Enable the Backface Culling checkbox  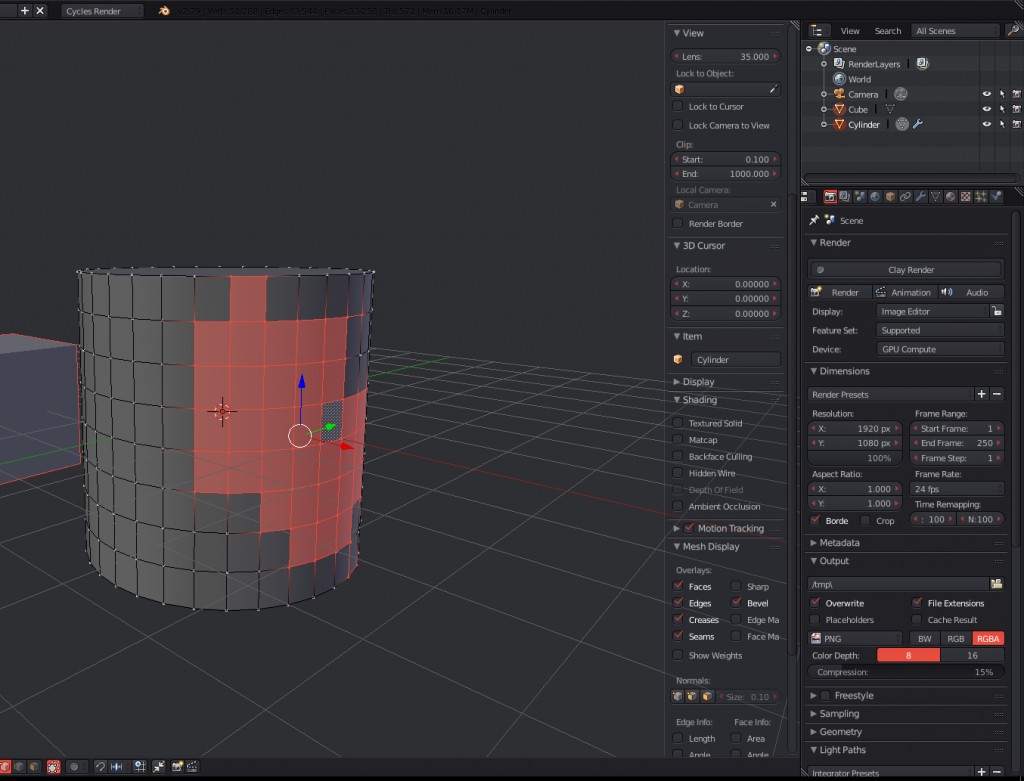click(679, 456)
